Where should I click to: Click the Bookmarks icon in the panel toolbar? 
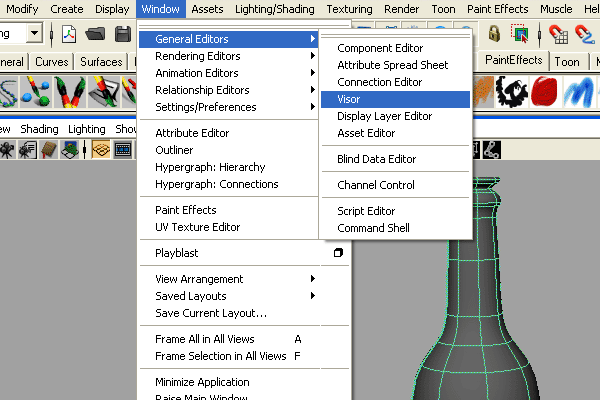click(x=49, y=150)
